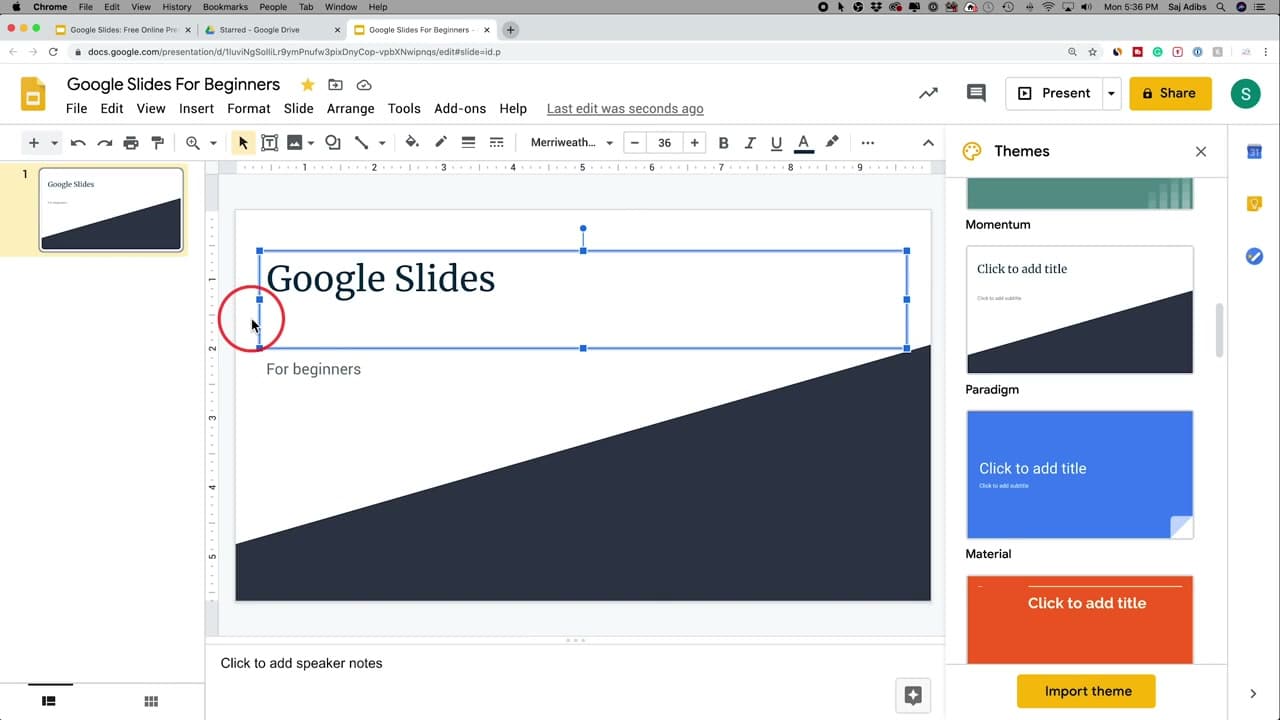1280x720 pixels.
Task: Open the Format menu
Action: tap(249, 108)
